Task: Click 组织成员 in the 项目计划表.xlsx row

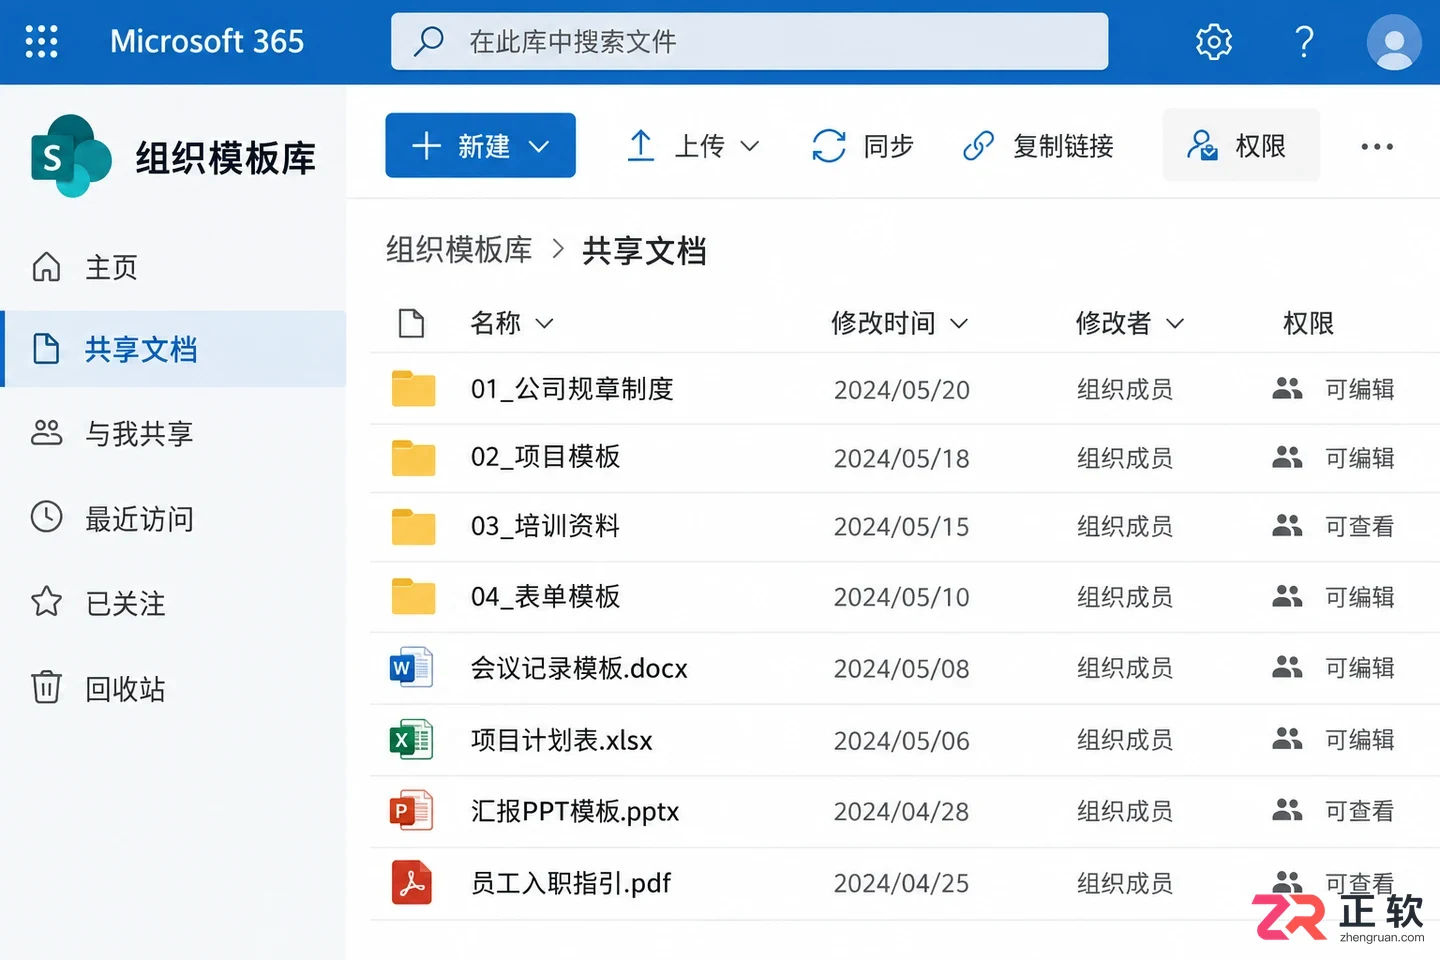Action: pos(1125,740)
